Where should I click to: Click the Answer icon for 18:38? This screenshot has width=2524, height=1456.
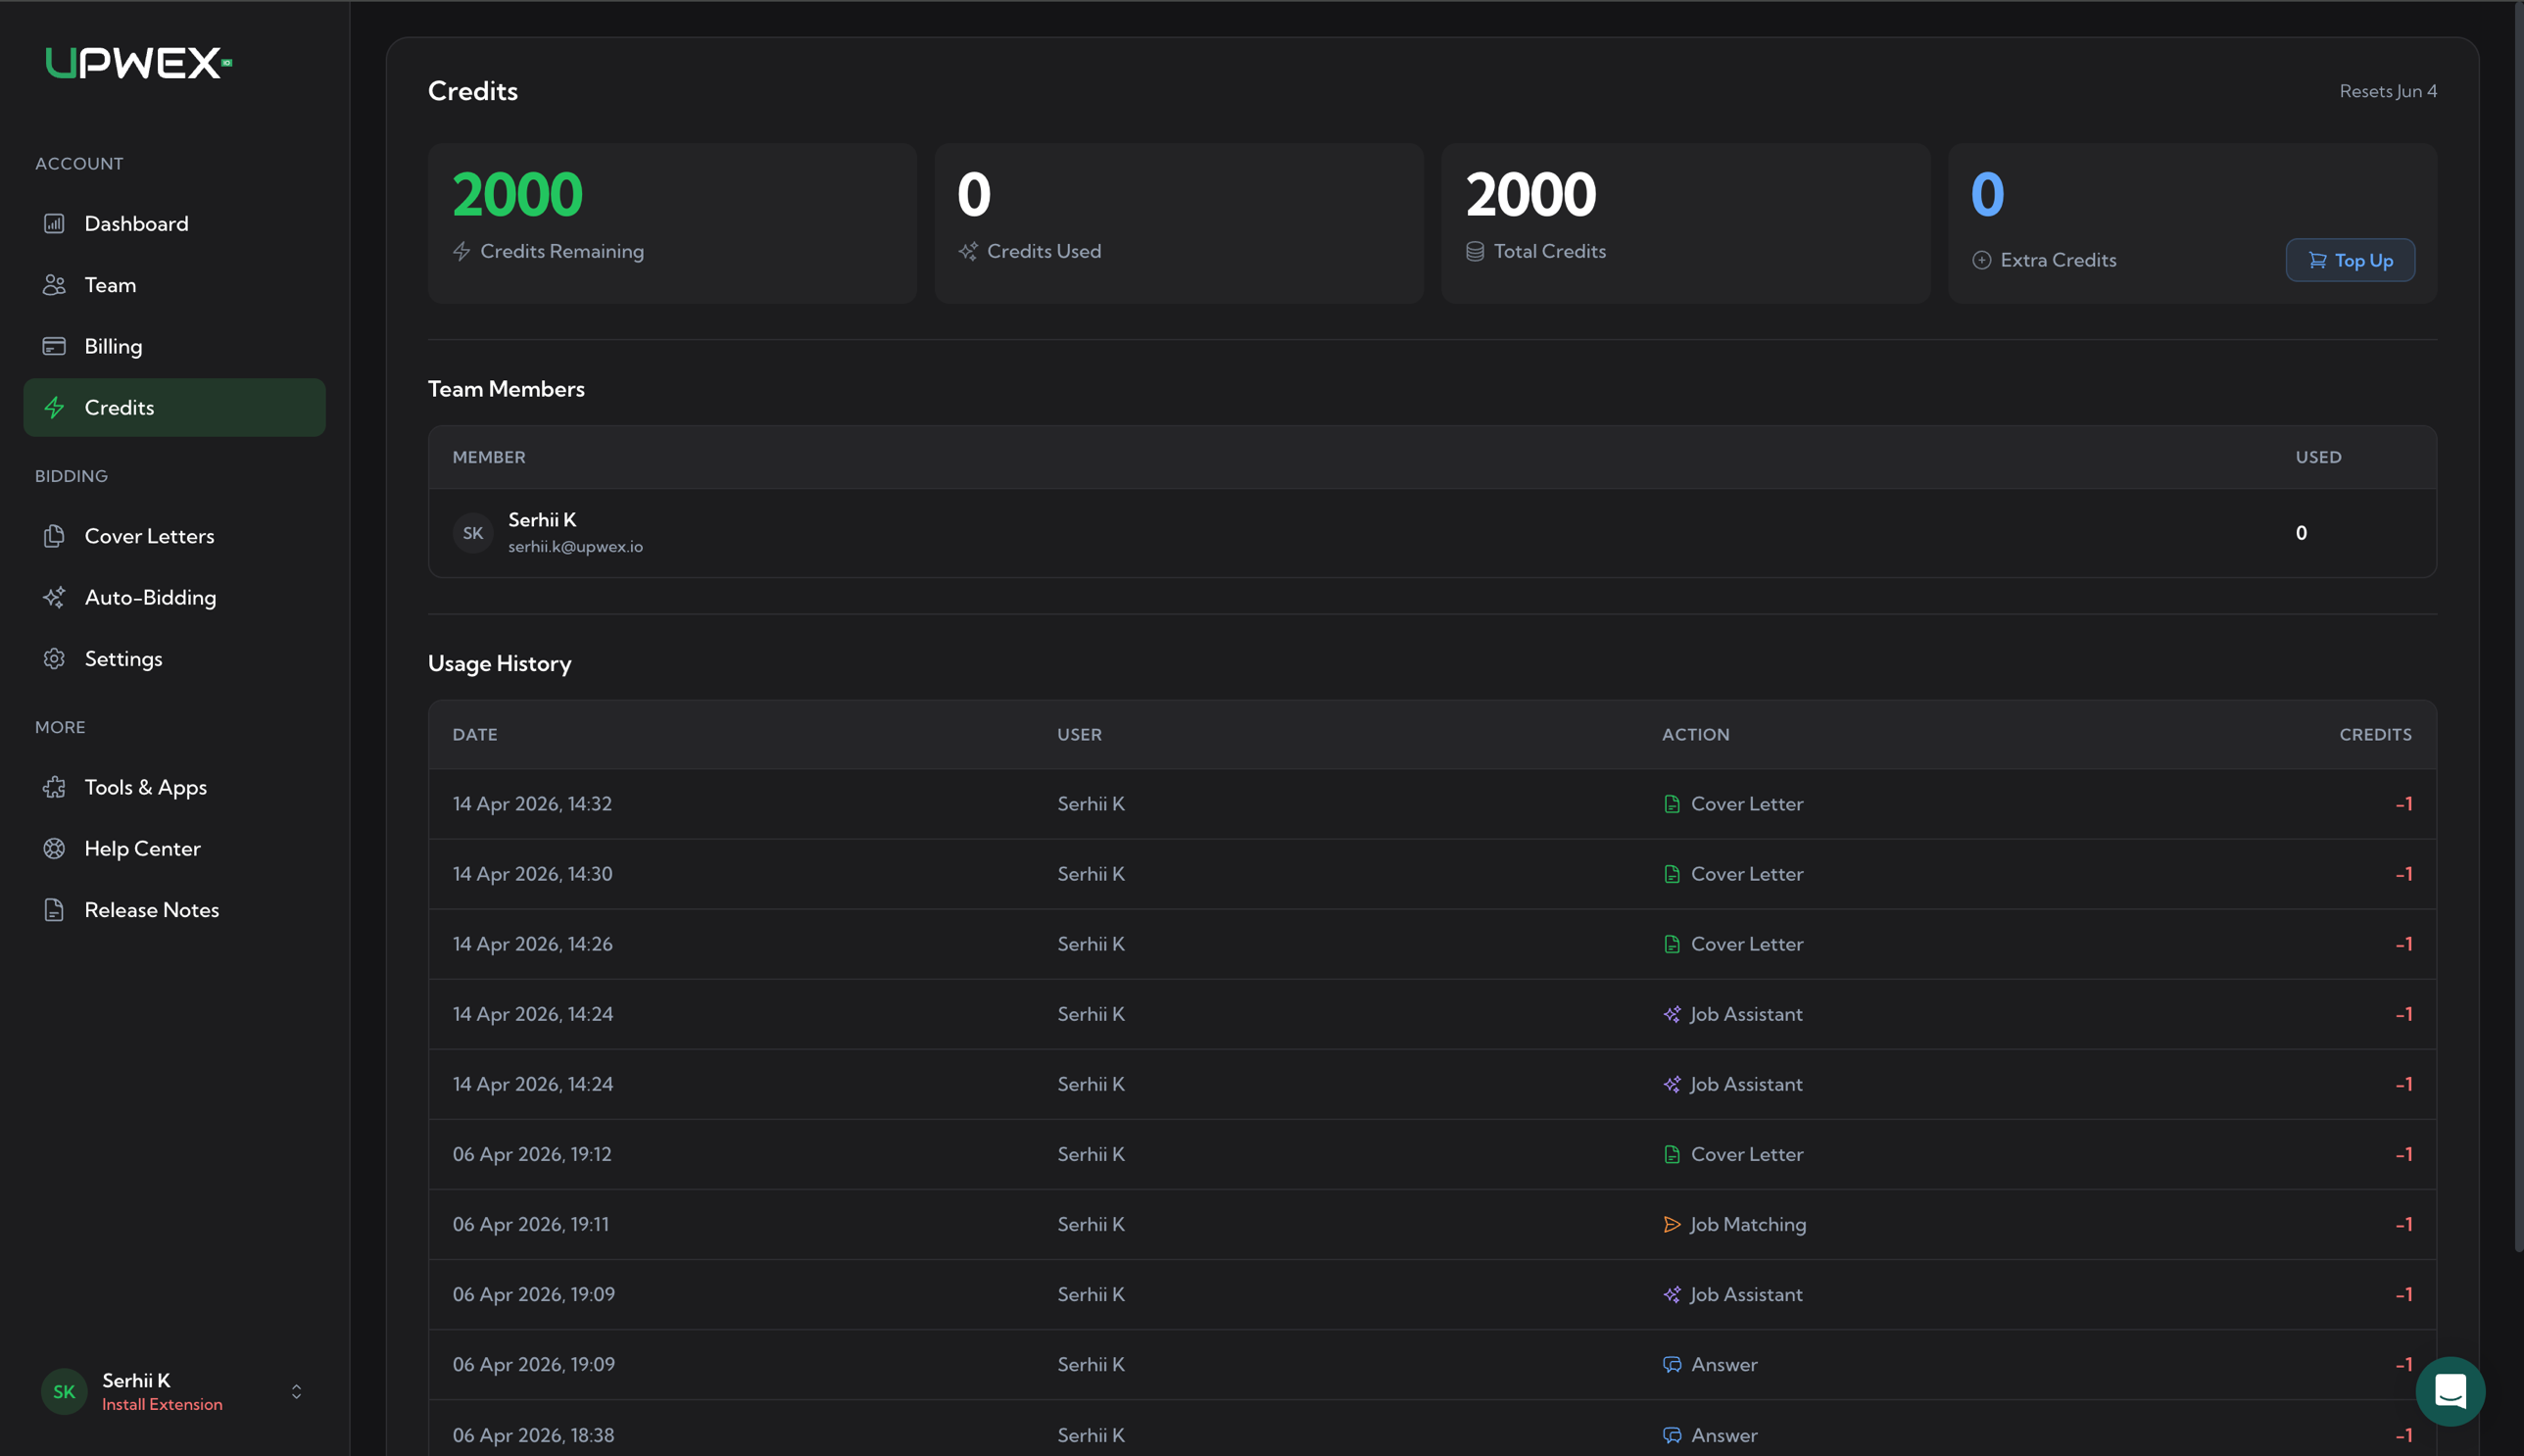pos(1671,1435)
